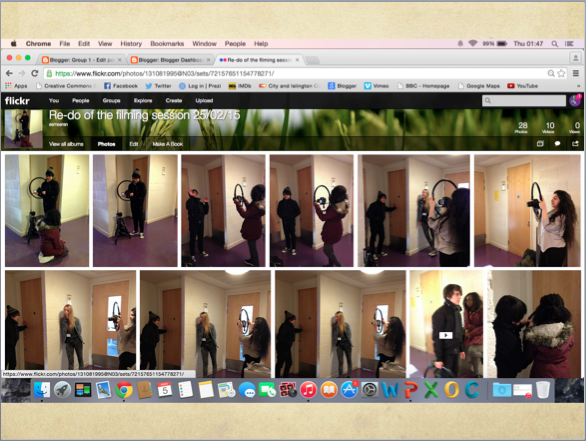
Task: Launch Excel from the dock
Action: click(x=431, y=390)
